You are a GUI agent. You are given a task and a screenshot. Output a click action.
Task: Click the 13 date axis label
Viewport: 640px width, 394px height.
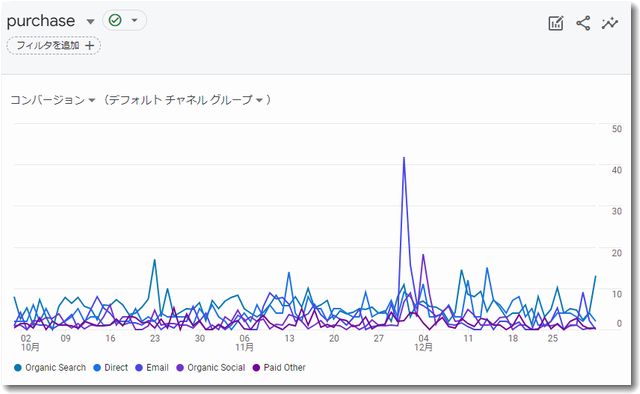coord(289,338)
